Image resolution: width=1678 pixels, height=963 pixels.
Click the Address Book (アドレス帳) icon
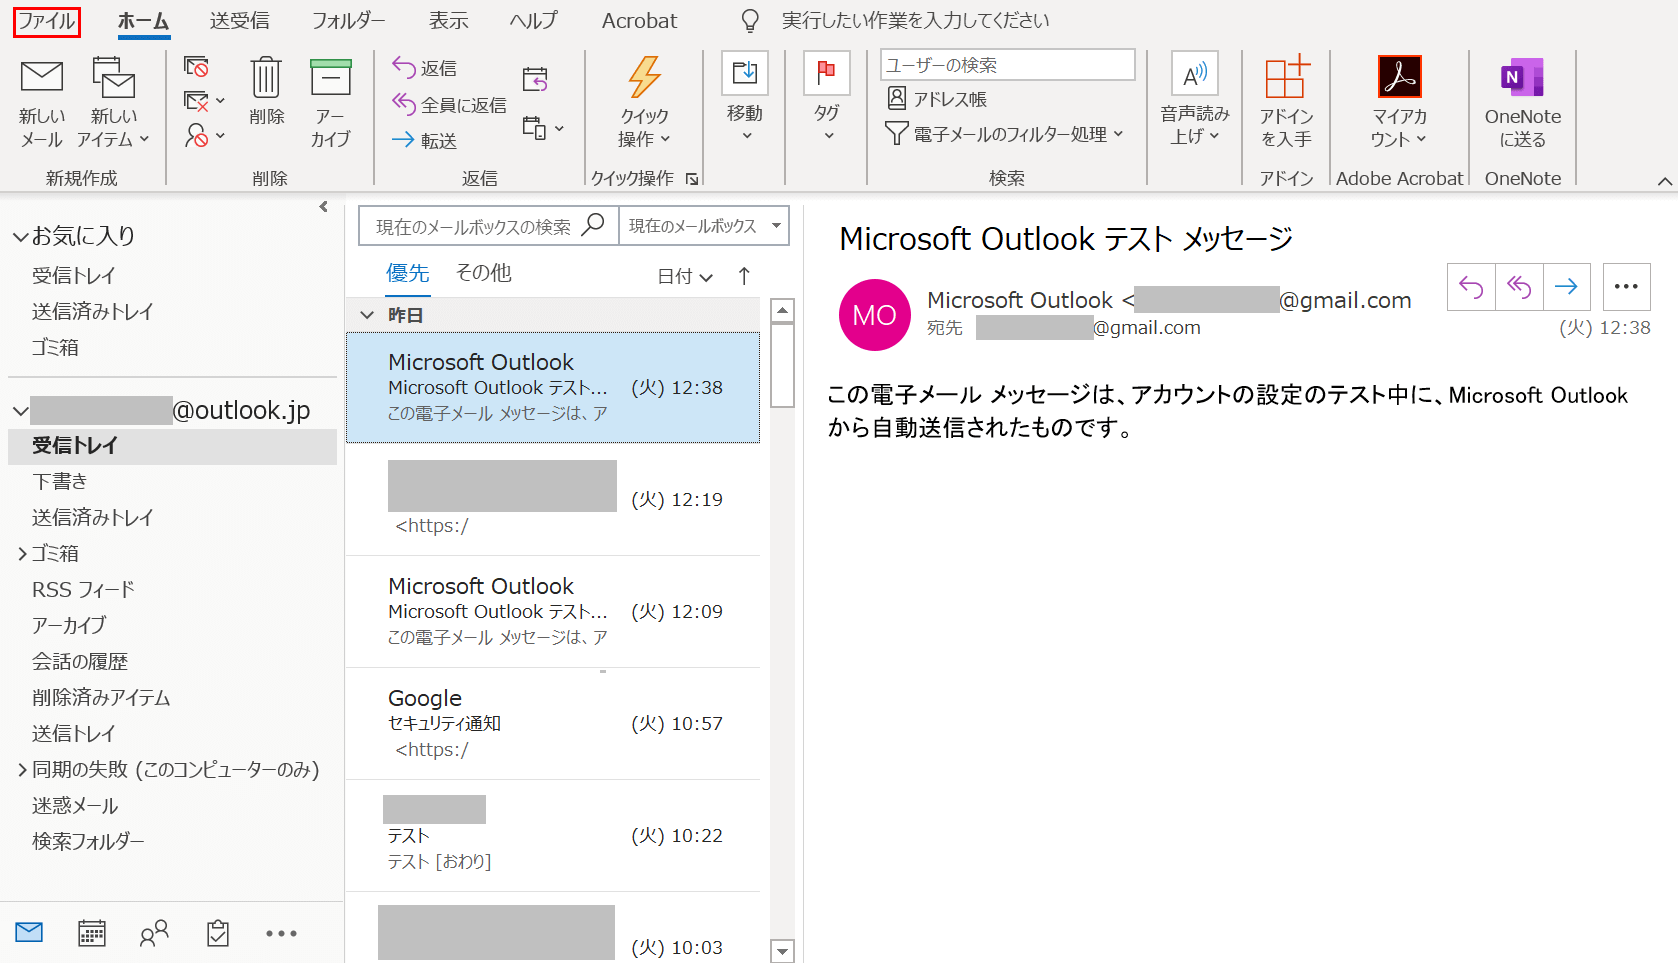point(897,99)
